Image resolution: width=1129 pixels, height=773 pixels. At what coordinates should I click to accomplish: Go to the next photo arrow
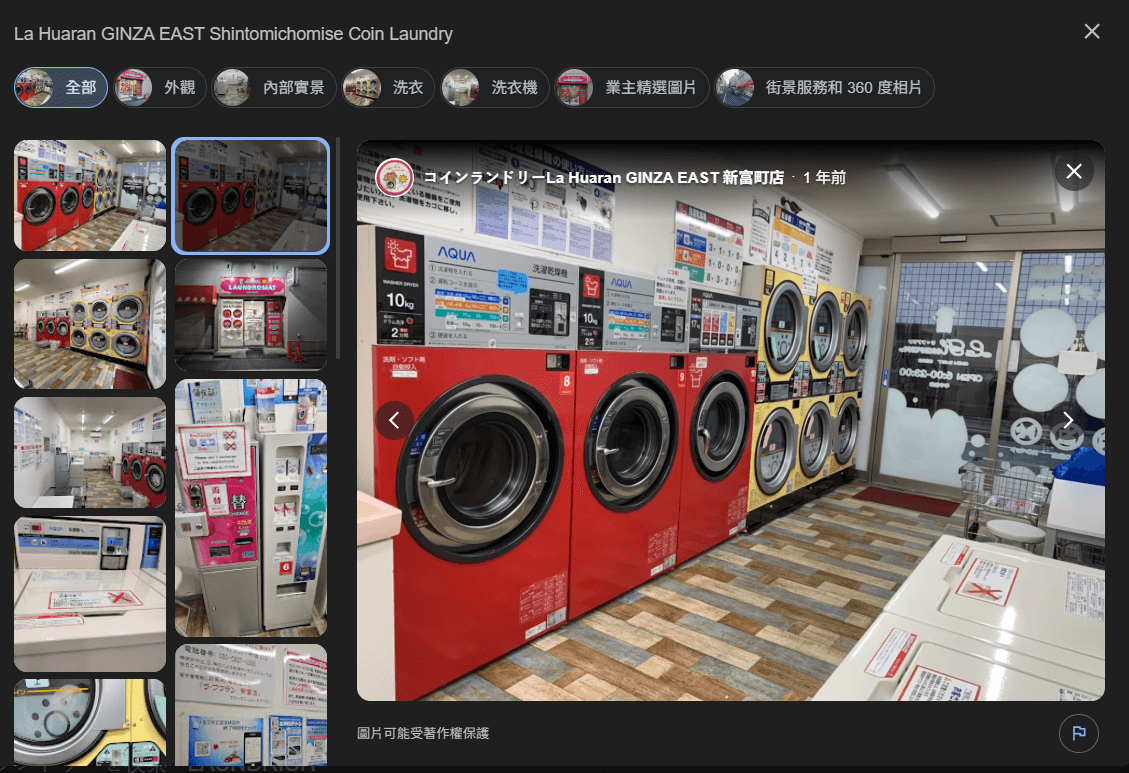tap(1067, 420)
